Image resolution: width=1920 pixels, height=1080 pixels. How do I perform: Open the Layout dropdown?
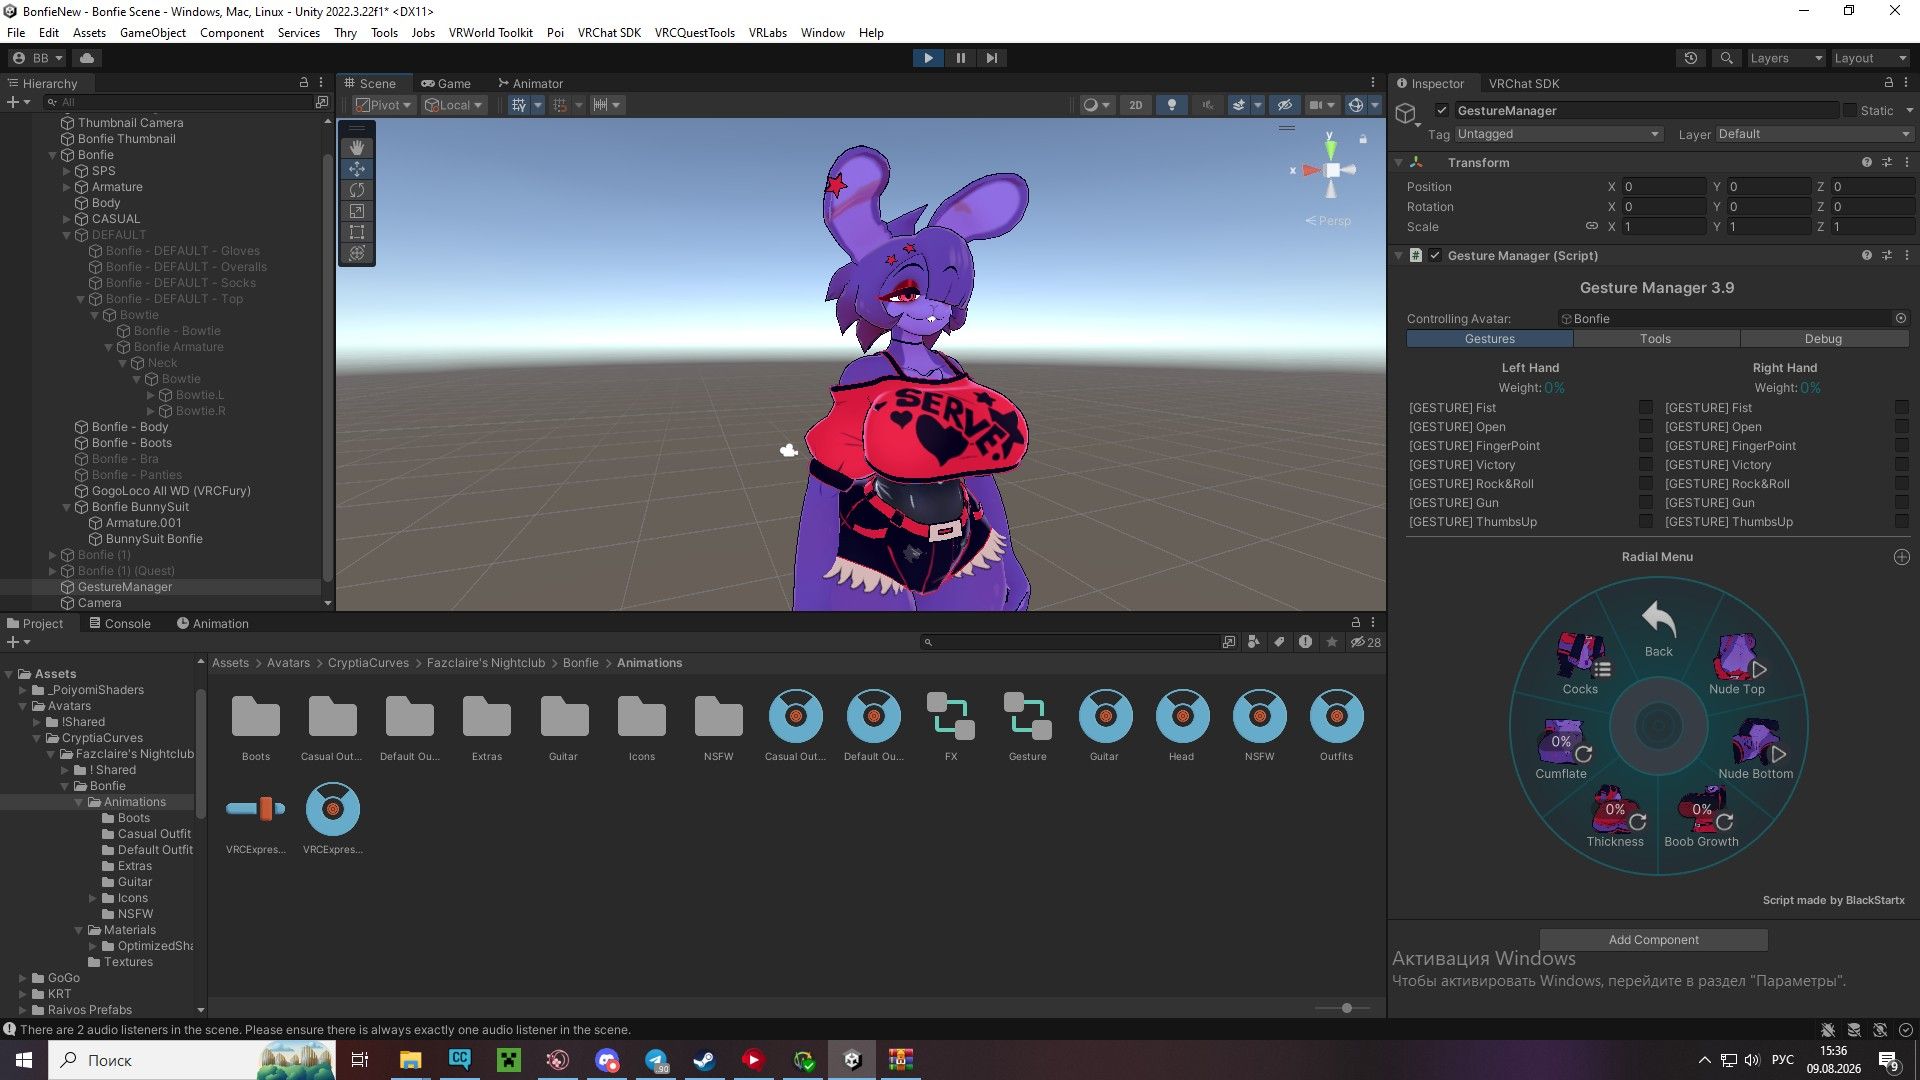coord(1870,58)
